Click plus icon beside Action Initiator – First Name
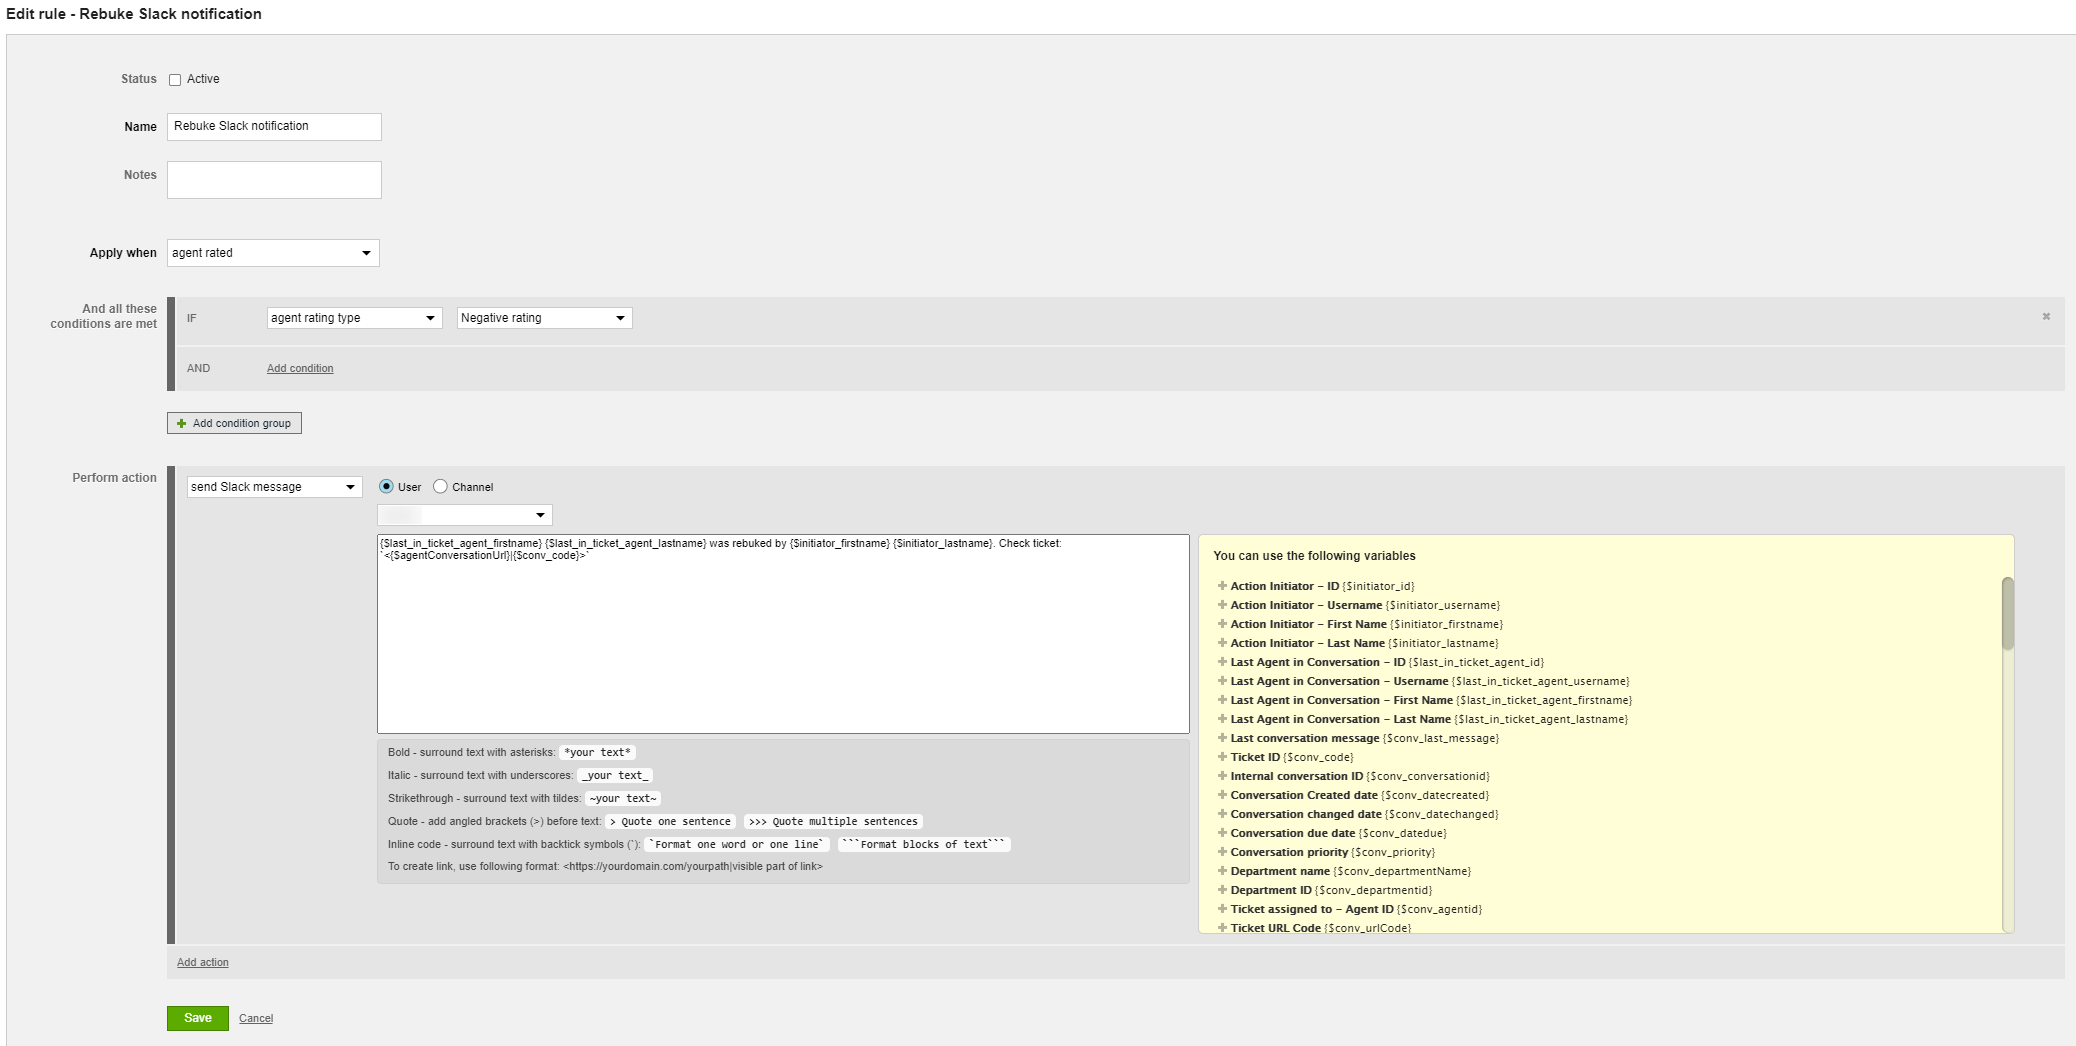The image size is (2076, 1046). coord(1222,624)
